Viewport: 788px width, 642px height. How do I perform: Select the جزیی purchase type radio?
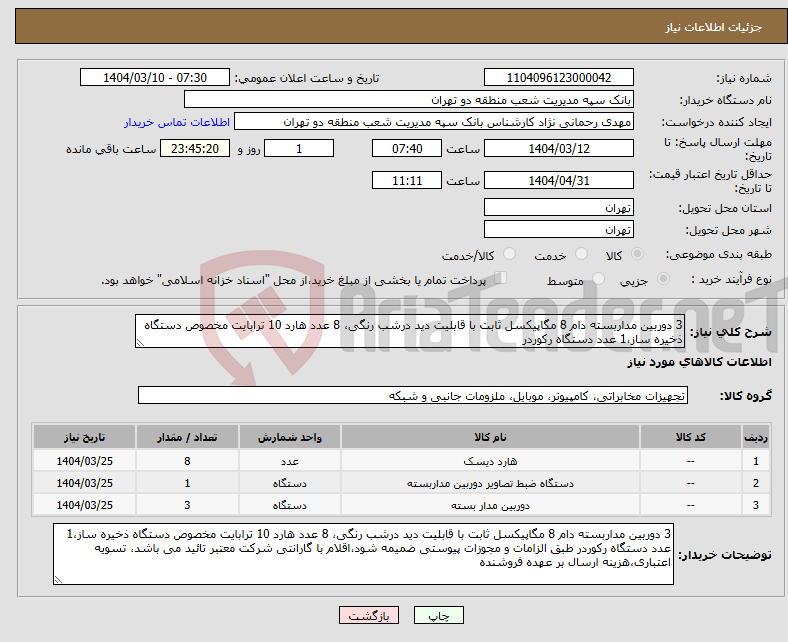[x=663, y=279]
